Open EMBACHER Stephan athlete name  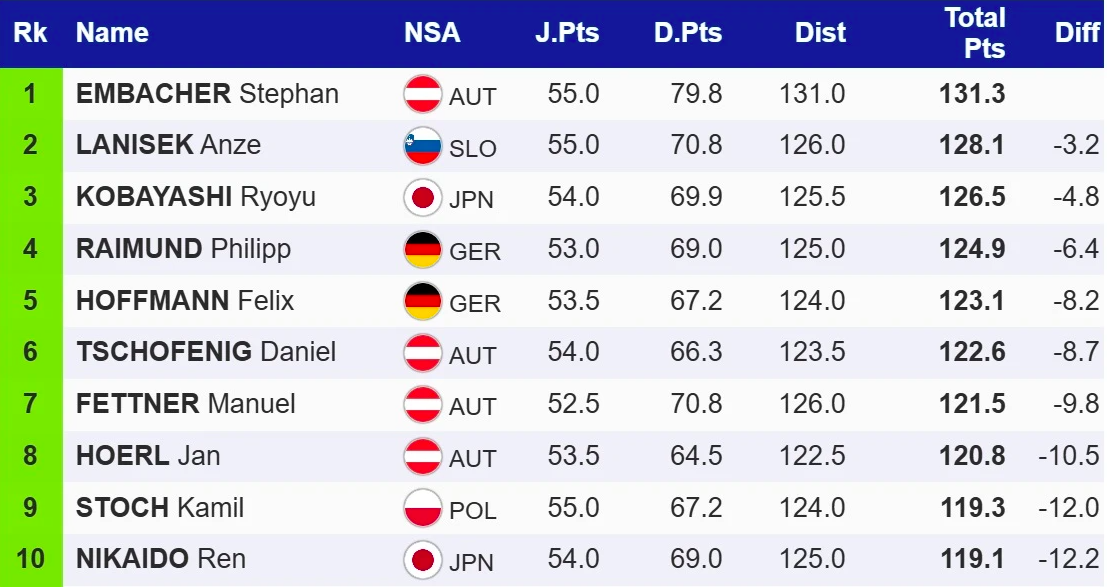(207, 94)
